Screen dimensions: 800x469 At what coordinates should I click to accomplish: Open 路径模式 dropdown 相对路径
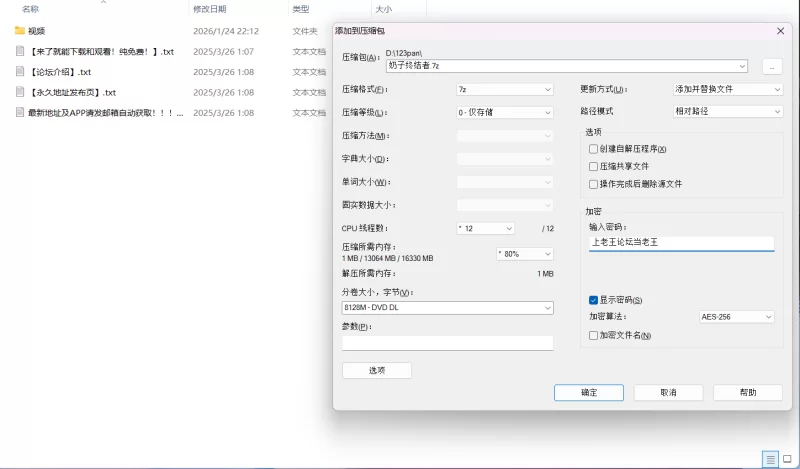pyautogui.click(x=728, y=111)
